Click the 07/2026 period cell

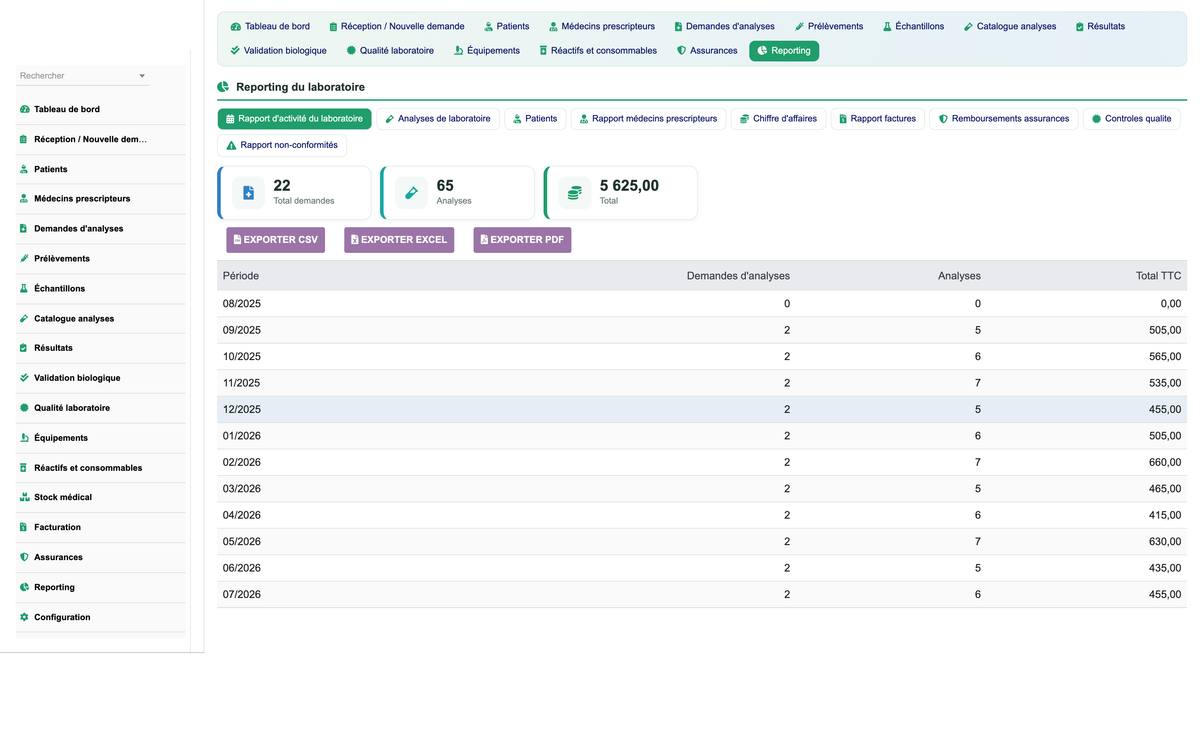pyautogui.click(x=242, y=594)
